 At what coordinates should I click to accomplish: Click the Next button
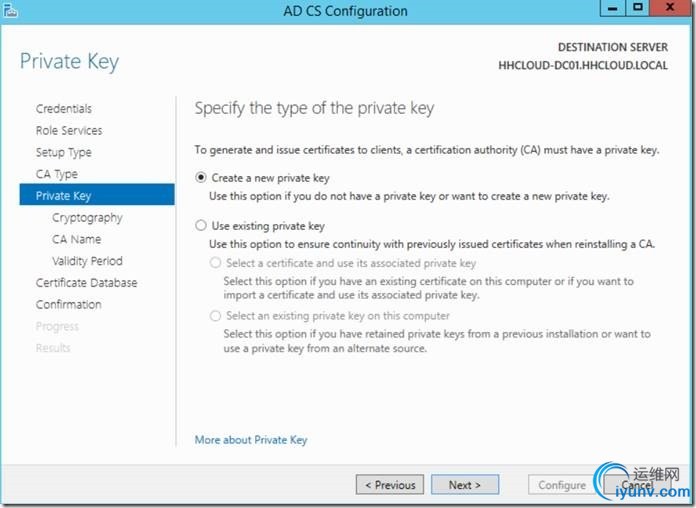[465, 484]
